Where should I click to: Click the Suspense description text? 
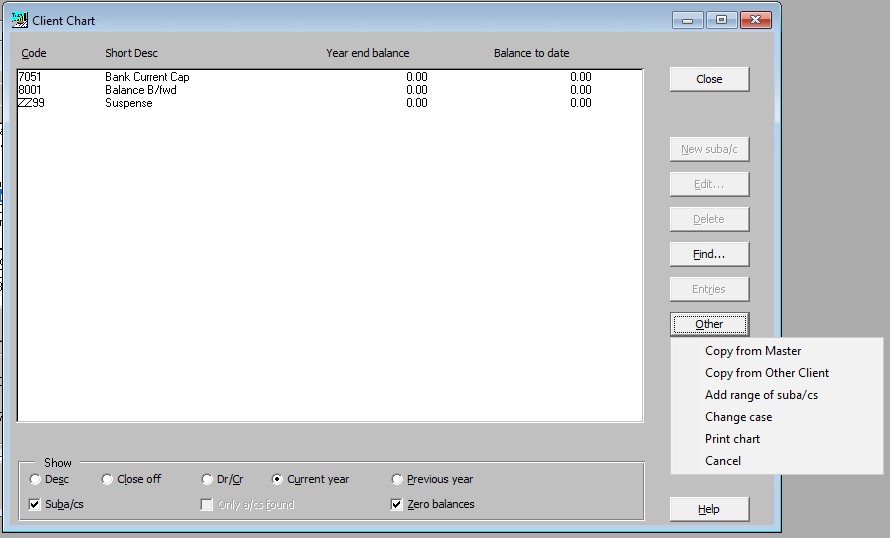tap(129, 103)
